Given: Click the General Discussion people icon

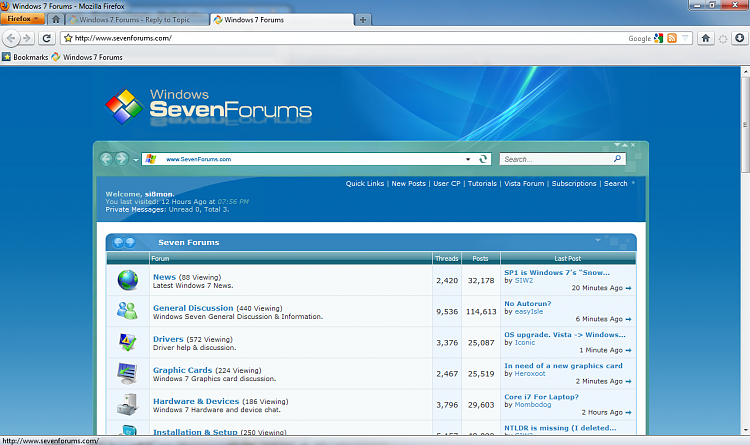Looking at the screenshot, I should coord(127,311).
